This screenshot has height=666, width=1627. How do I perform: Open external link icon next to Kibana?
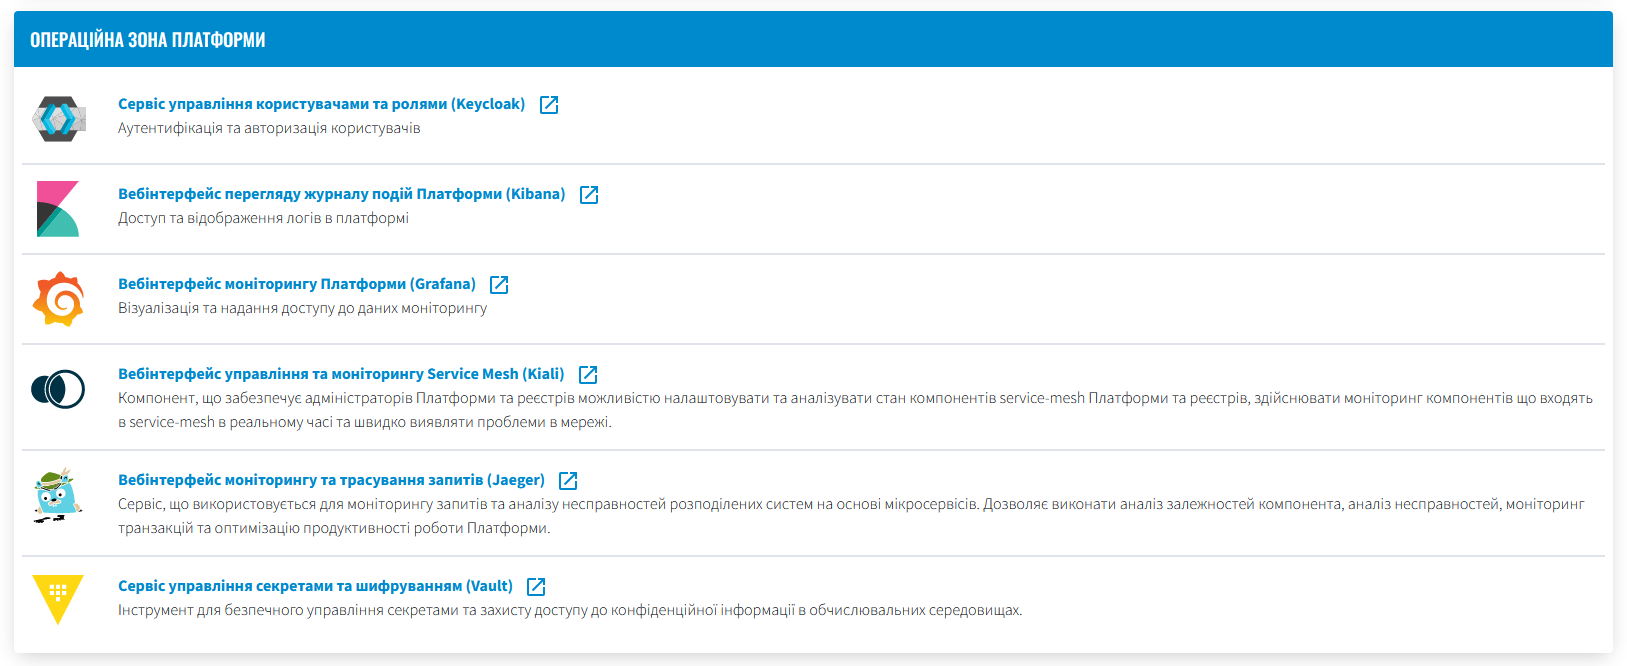(589, 195)
